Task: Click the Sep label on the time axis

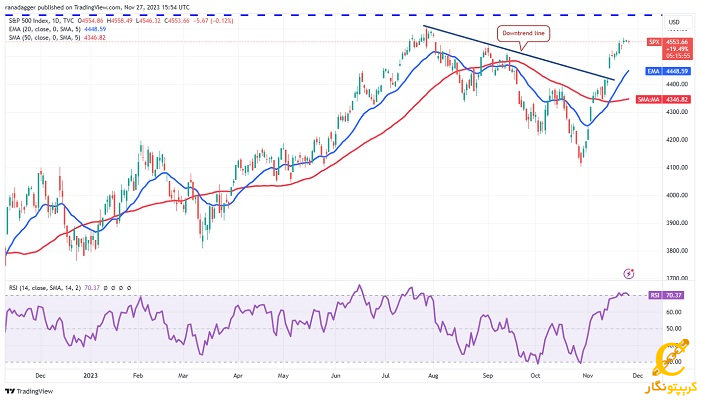Action: [x=488, y=376]
